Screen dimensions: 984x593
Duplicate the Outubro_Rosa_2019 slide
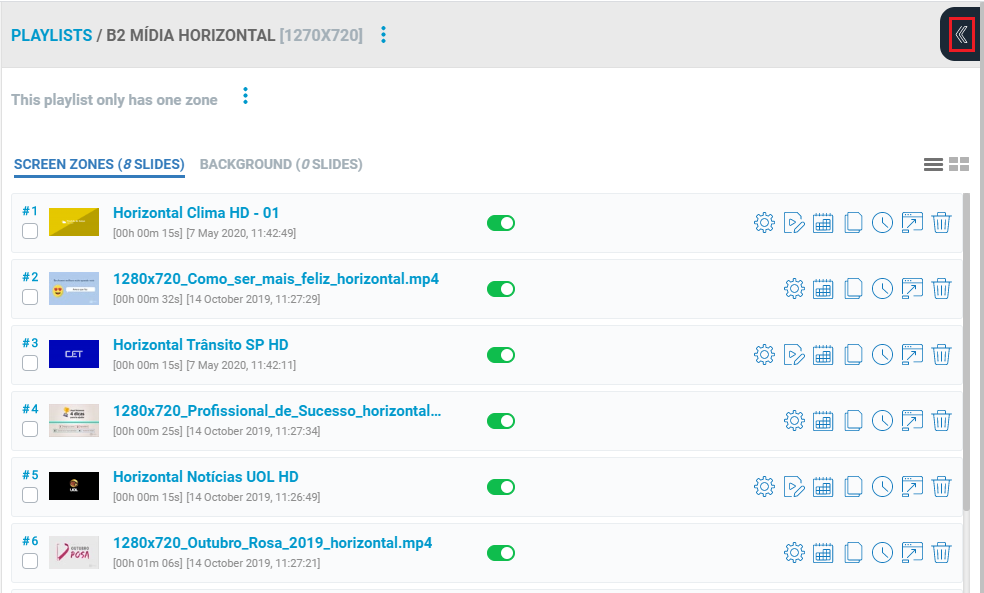tap(853, 552)
